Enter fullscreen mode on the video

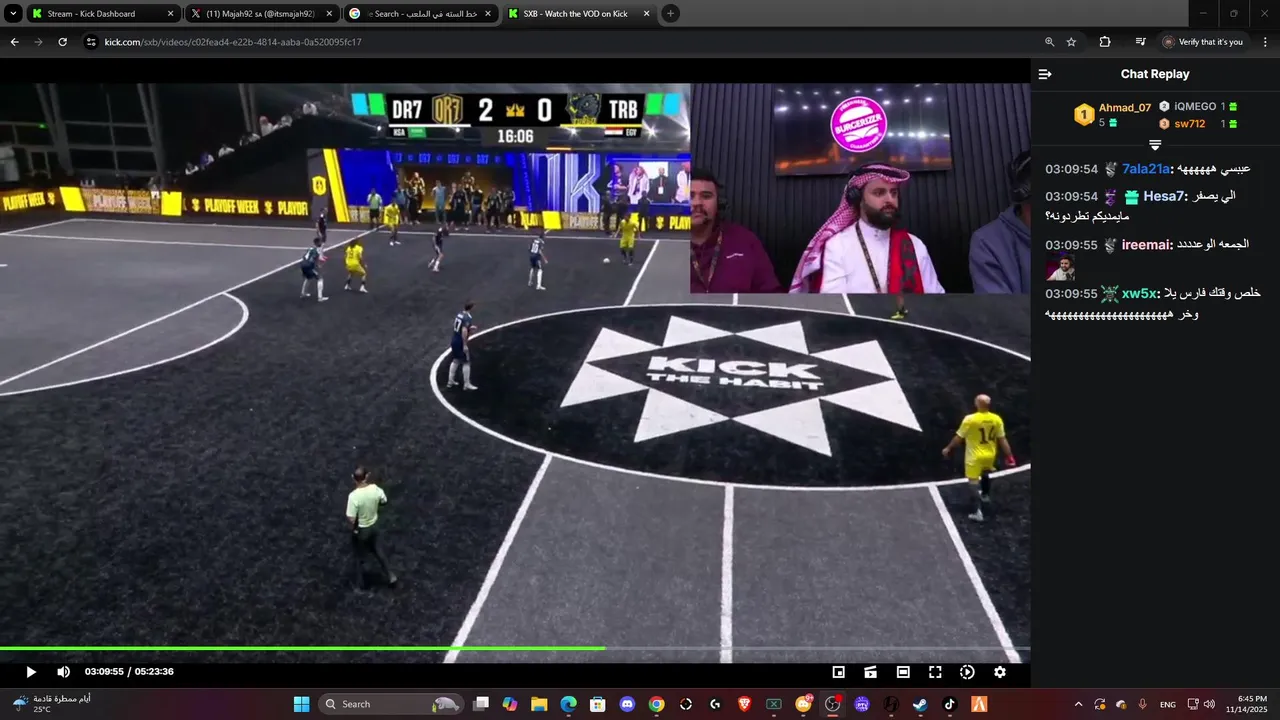[x=935, y=672]
